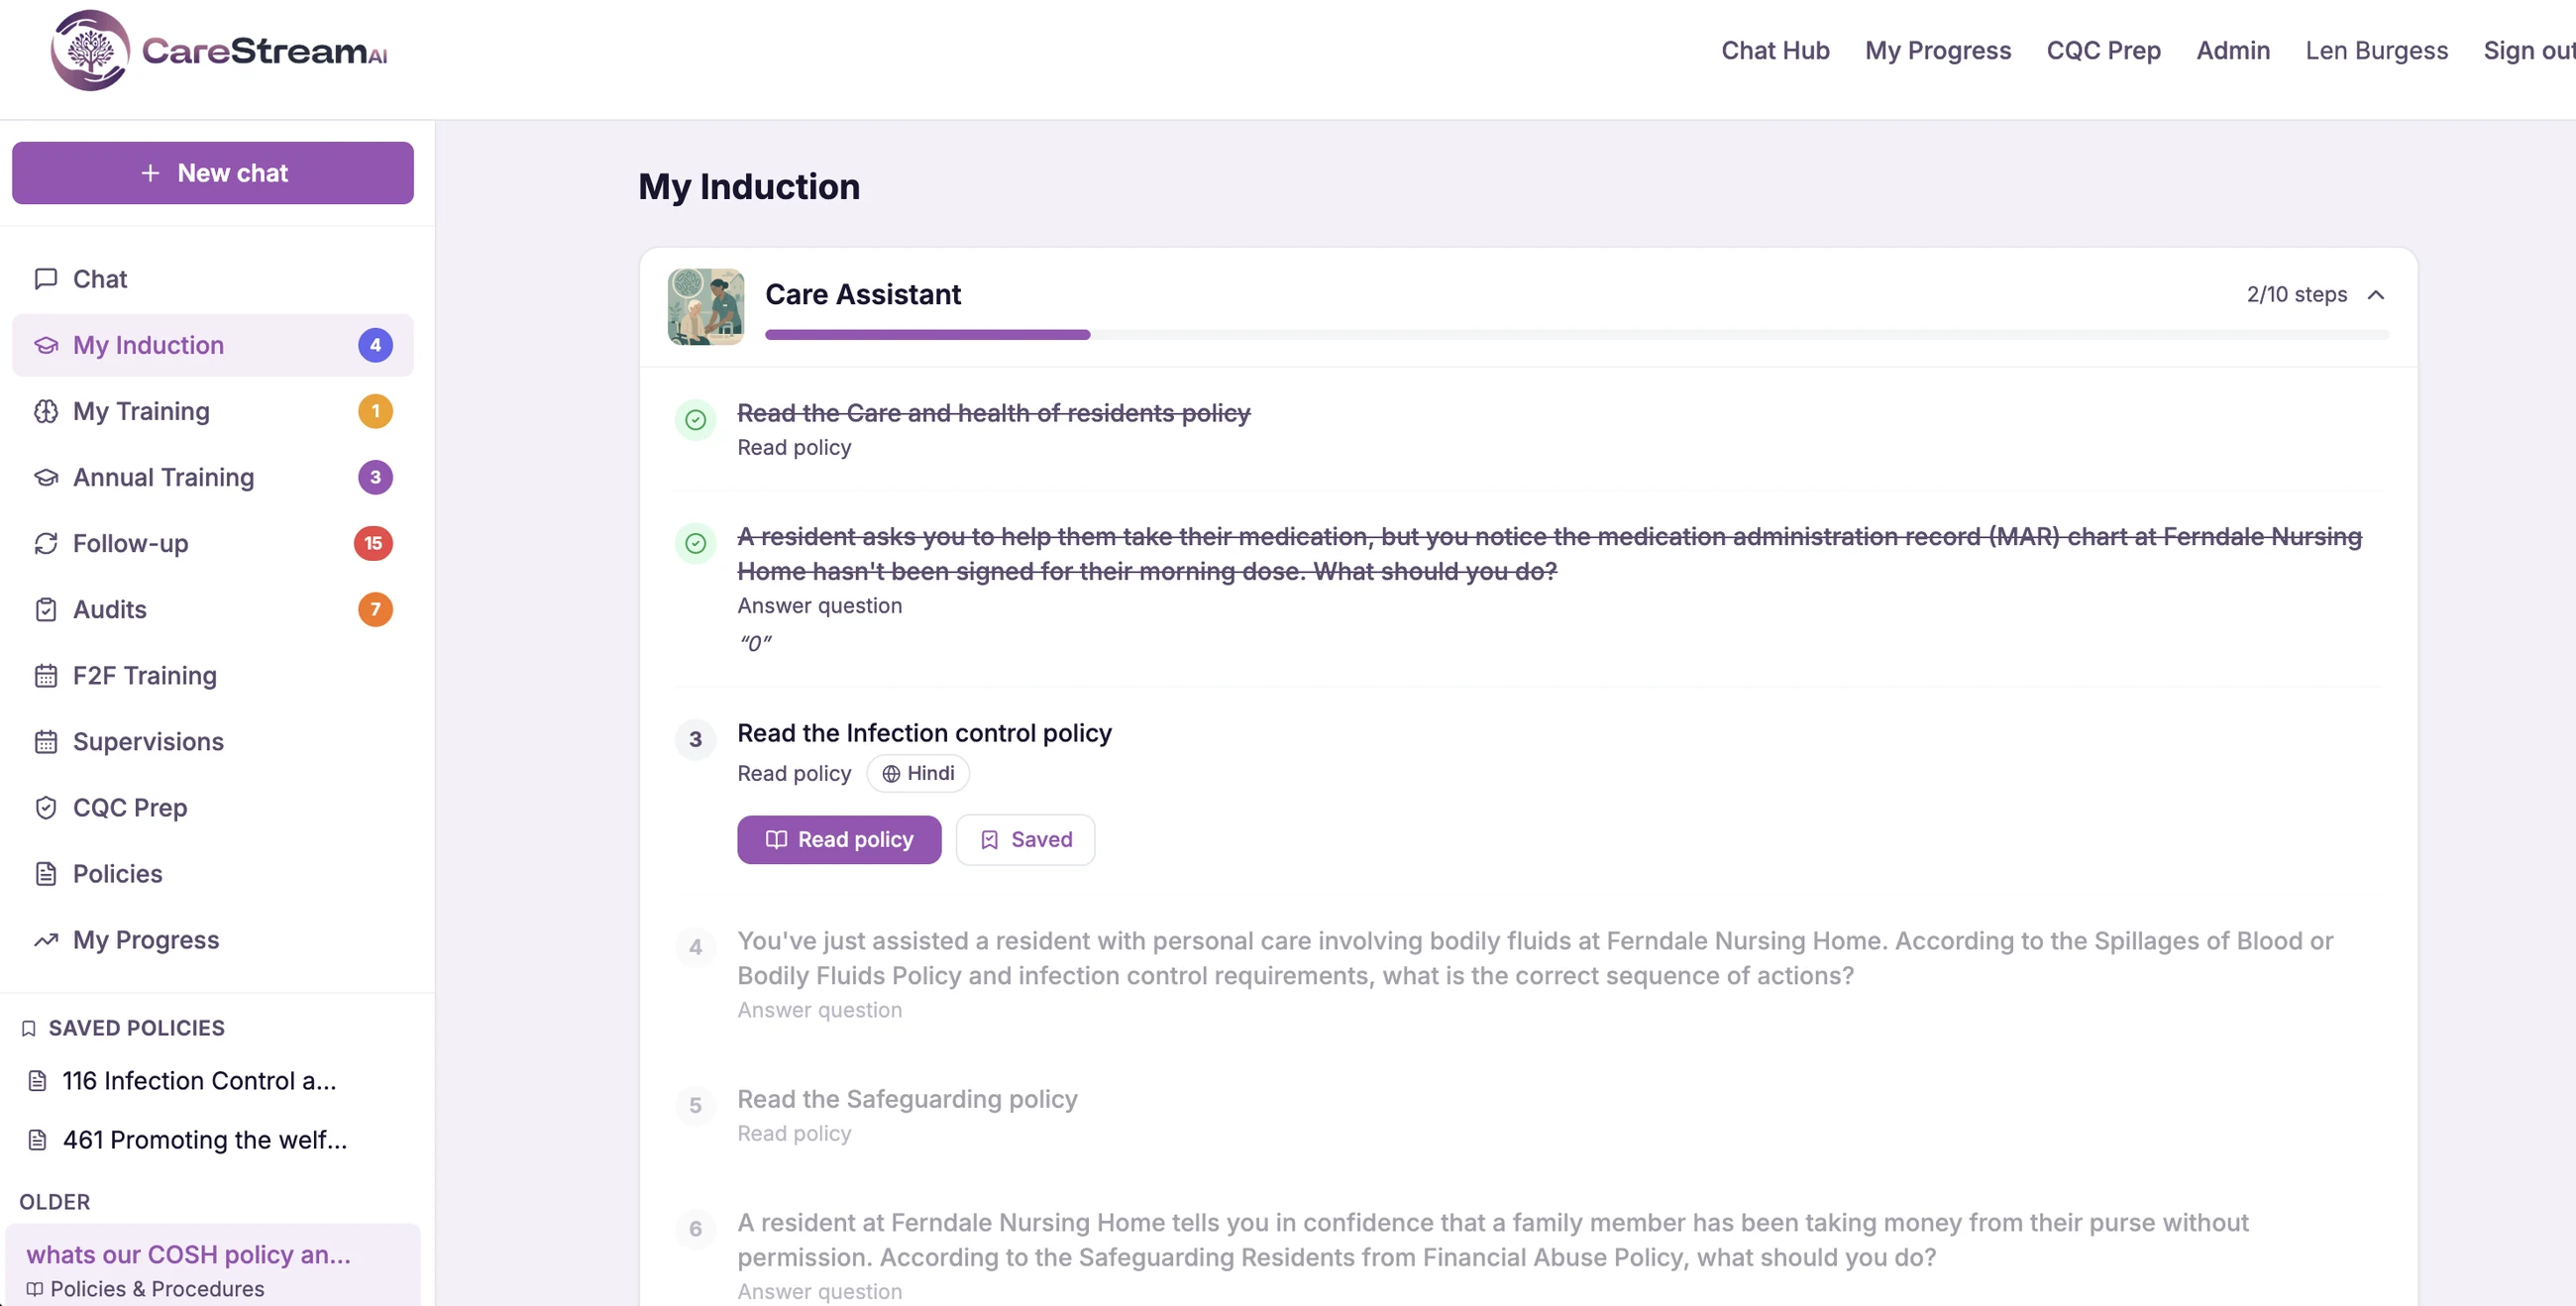The image size is (2576, 1306).
Task: Click the CQC Prep shield icon
Action: pyautogui.click(x=45, y=807)
